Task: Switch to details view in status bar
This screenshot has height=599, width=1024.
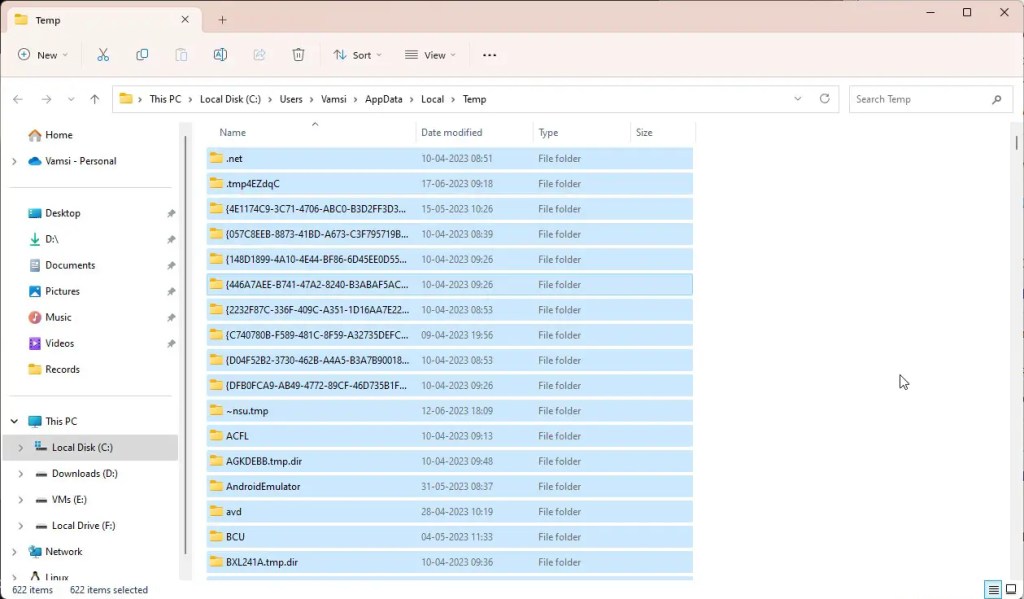Action: (993, 590)
